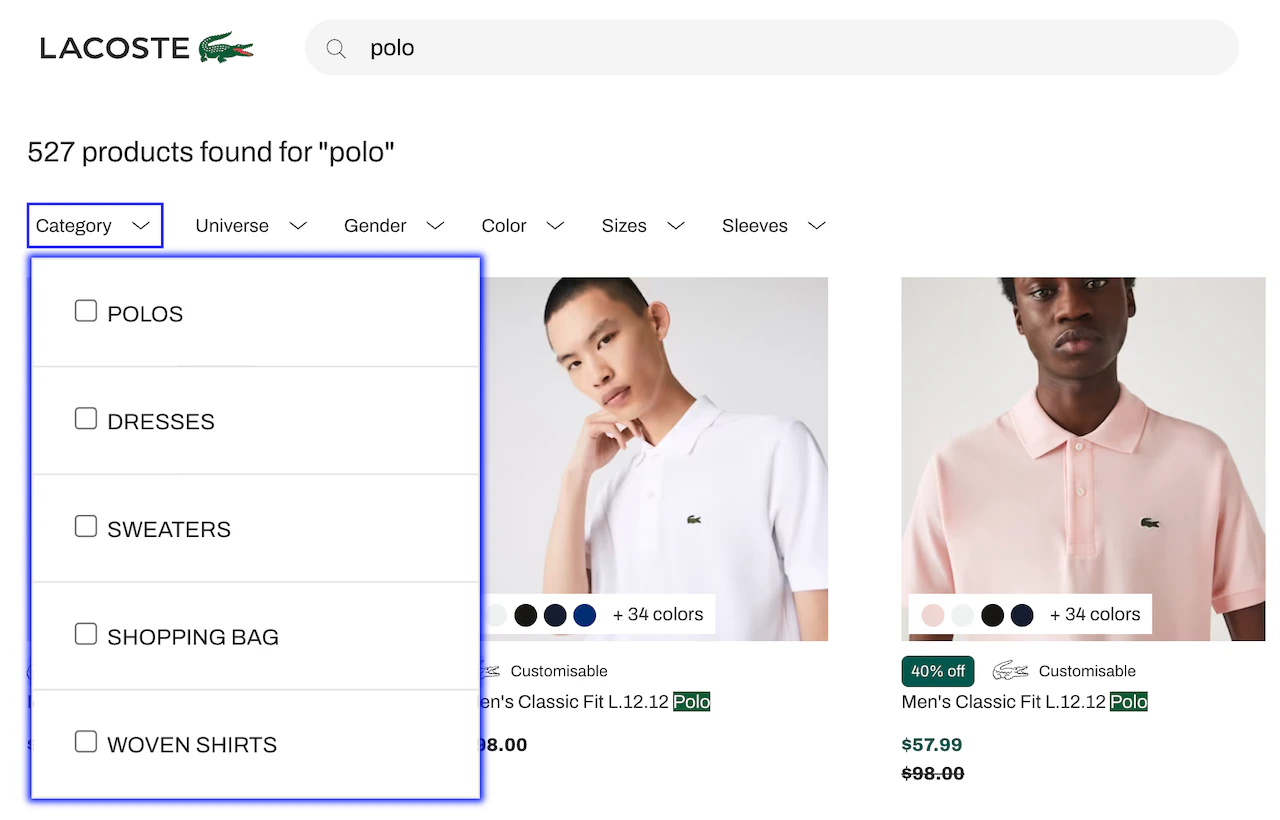The height and width of the screenshot is (820, 1280).
Task: Enable the DRESSES filter
Action: point(85,418)
